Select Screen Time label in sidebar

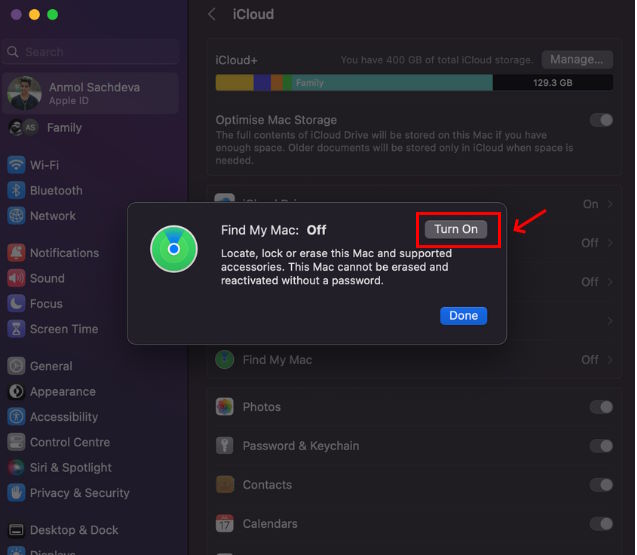click(x=64, y=329)
